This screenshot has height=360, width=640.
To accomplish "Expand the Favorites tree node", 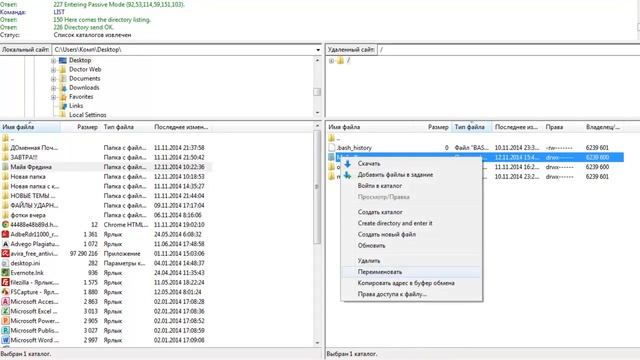I will point(53,97).
